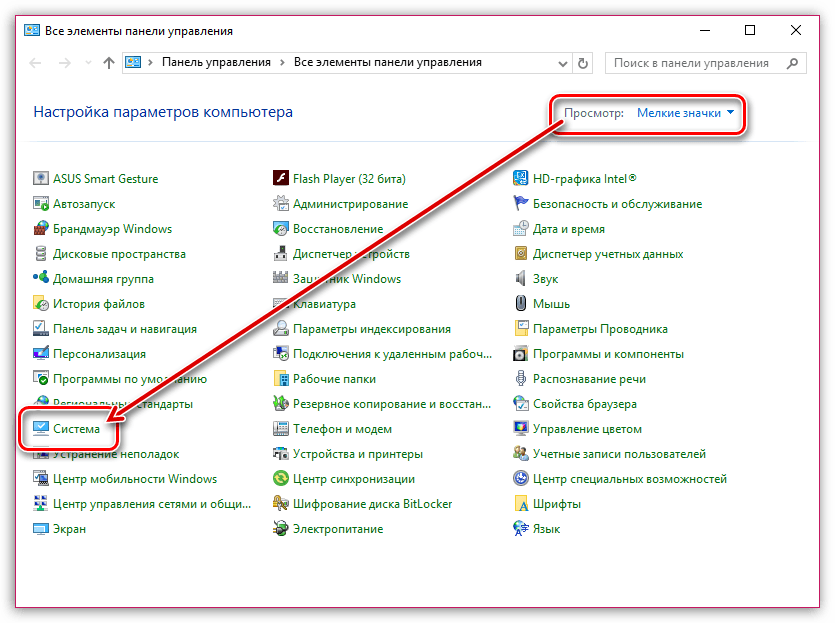Expand the Мелкие значки view dropdown
The image size is (835, 623).
(685, 113)
